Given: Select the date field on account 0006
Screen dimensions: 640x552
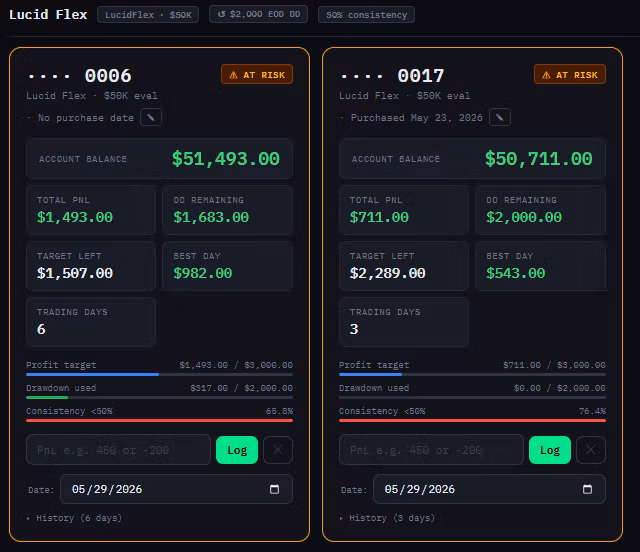Looking at the screenshot, I should point(176,489).
